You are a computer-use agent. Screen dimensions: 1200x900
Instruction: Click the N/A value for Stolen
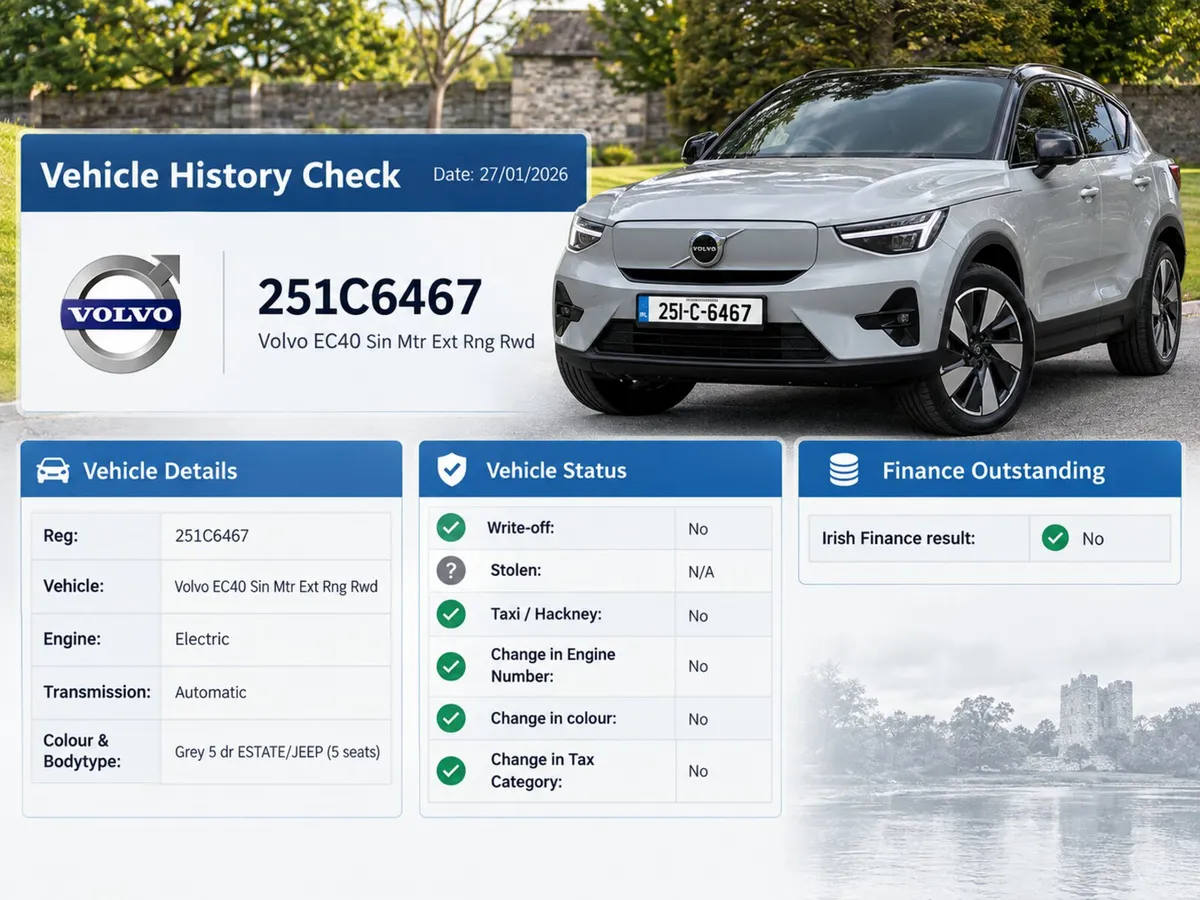tap(701, 573)
